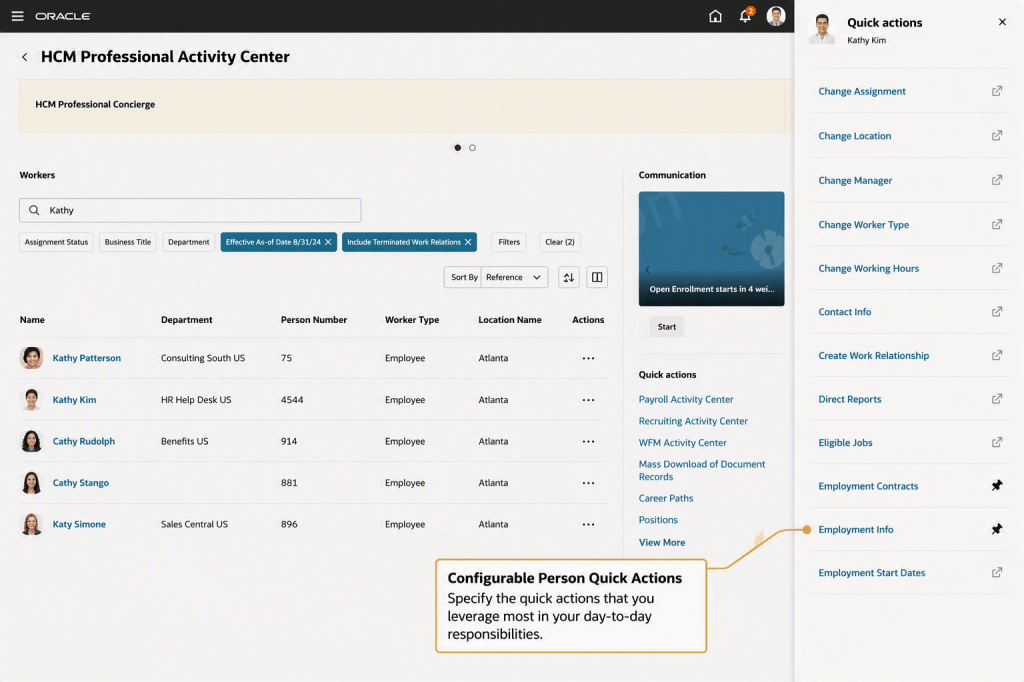1024x682 pixels.
Task: Remove the Effective As-of Date filter chip
Action: pyautogui.click(x=328, y=242)
